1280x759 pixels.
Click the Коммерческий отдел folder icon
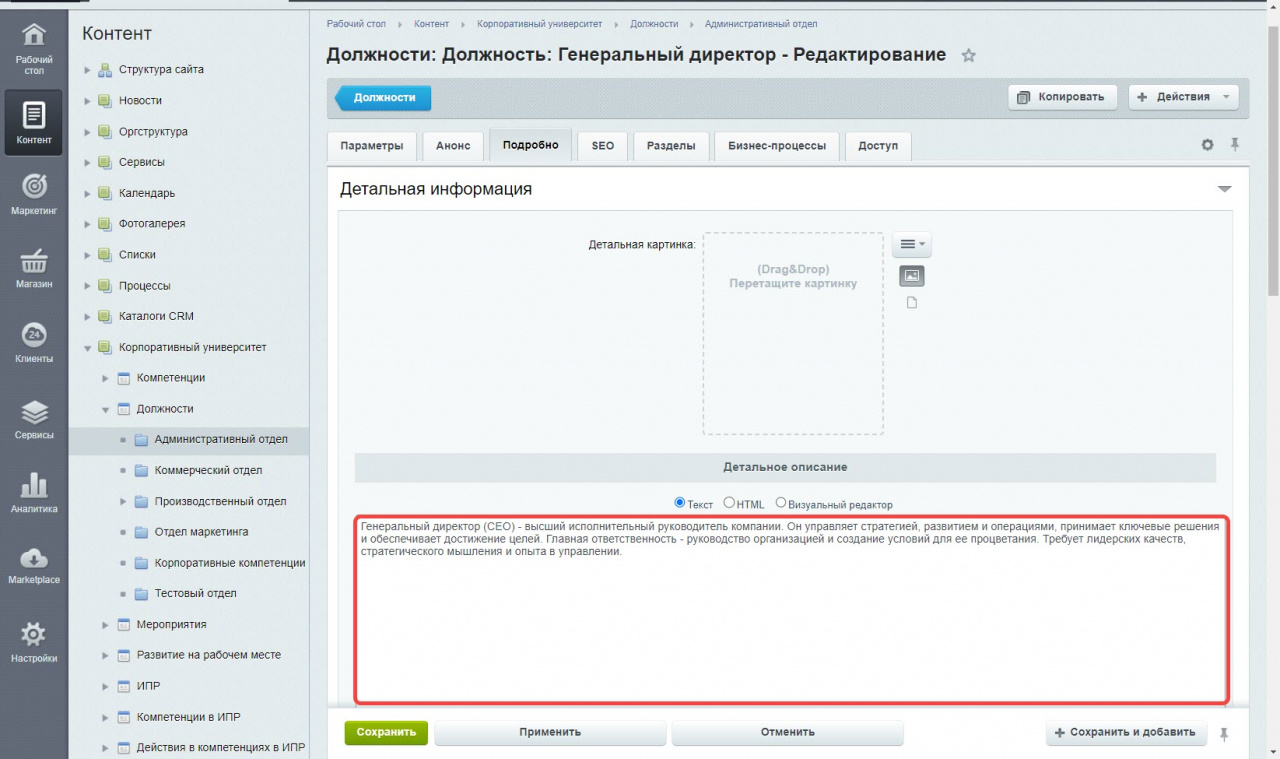tap(140, 470)
